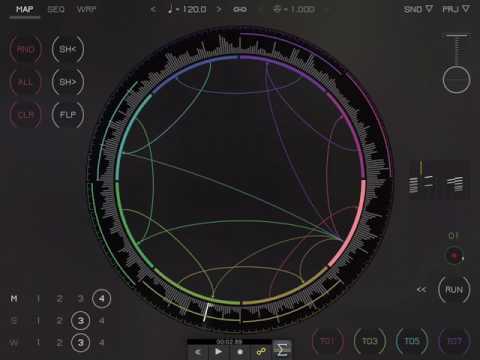The image size is (480, 360).
Task: Open the WRP tab
Action: [86, 9]
